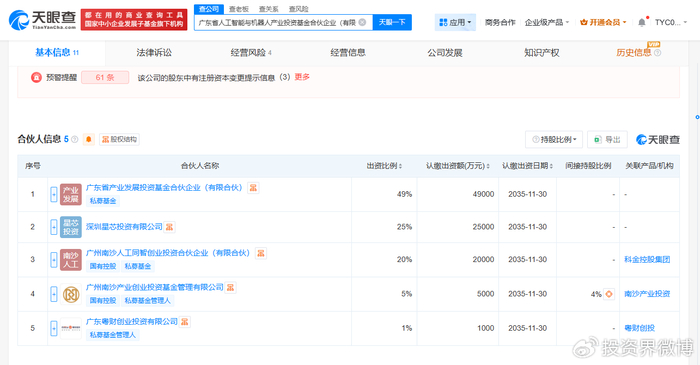Open the TYC0... account dropdown
Image resolution: width=700 pixels, height=365 pixels.
pyautogui.click(x=671, y=22)
